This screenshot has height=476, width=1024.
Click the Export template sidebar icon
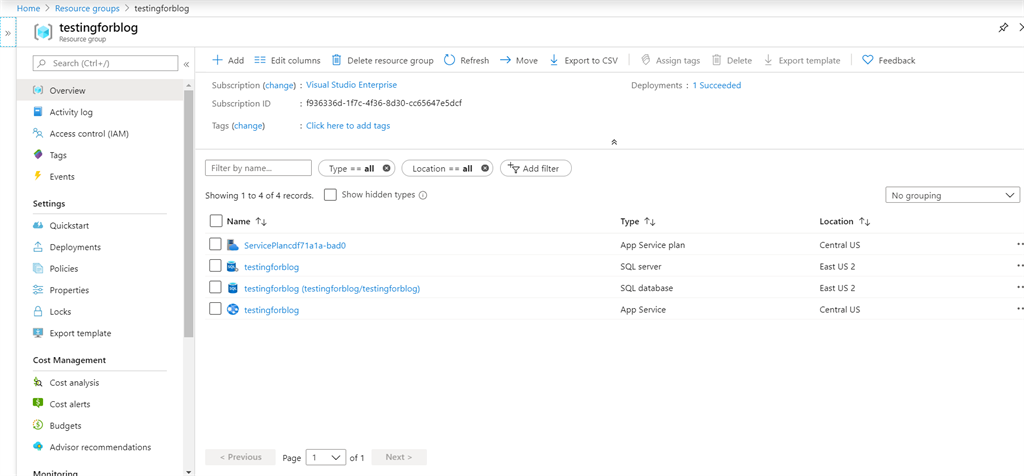click(38, 333)
